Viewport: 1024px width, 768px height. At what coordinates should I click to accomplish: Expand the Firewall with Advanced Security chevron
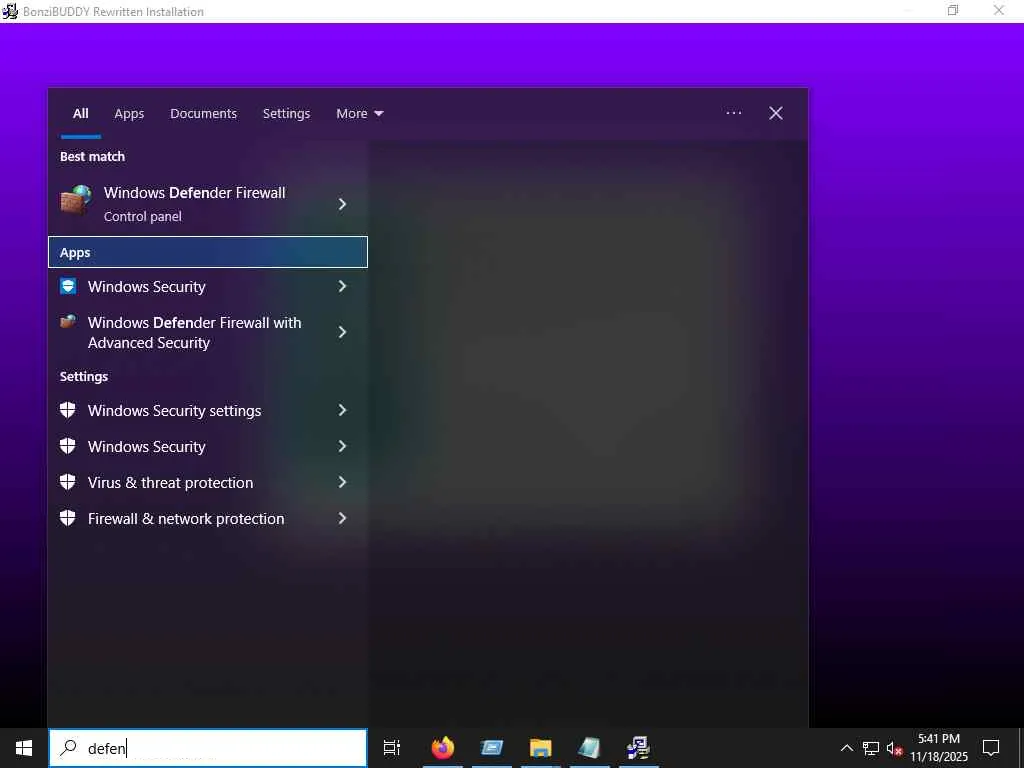pos(342,332)
